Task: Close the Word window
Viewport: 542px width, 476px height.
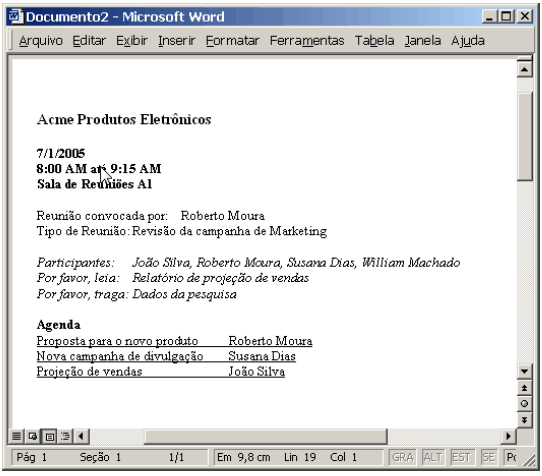Action: [x=525, y=16]
